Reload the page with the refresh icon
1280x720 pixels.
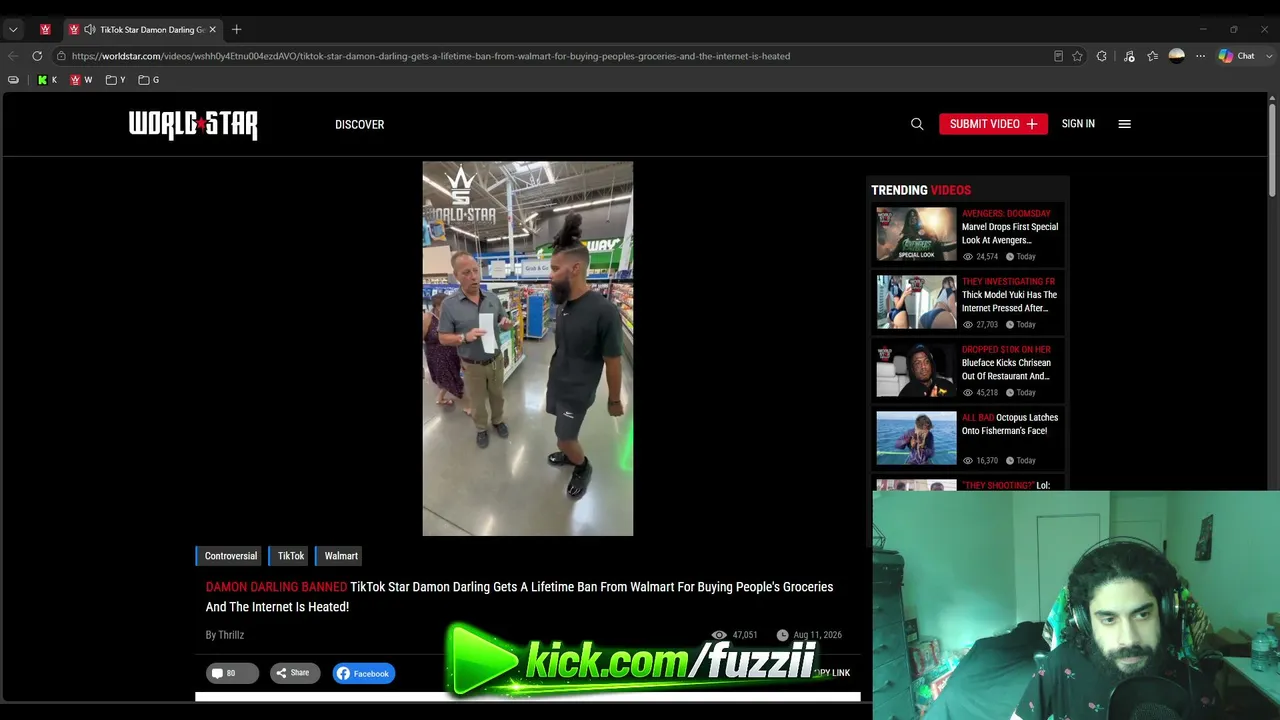tap(37, 56)
